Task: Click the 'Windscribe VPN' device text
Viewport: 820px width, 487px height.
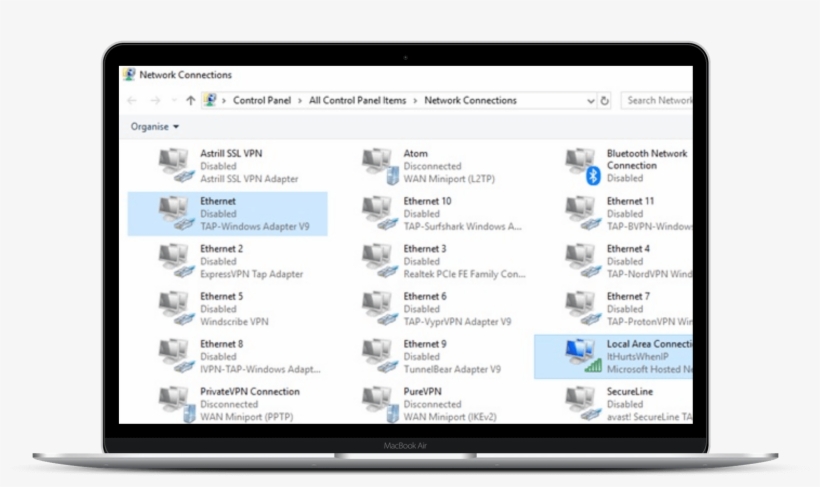Action: 234,322
